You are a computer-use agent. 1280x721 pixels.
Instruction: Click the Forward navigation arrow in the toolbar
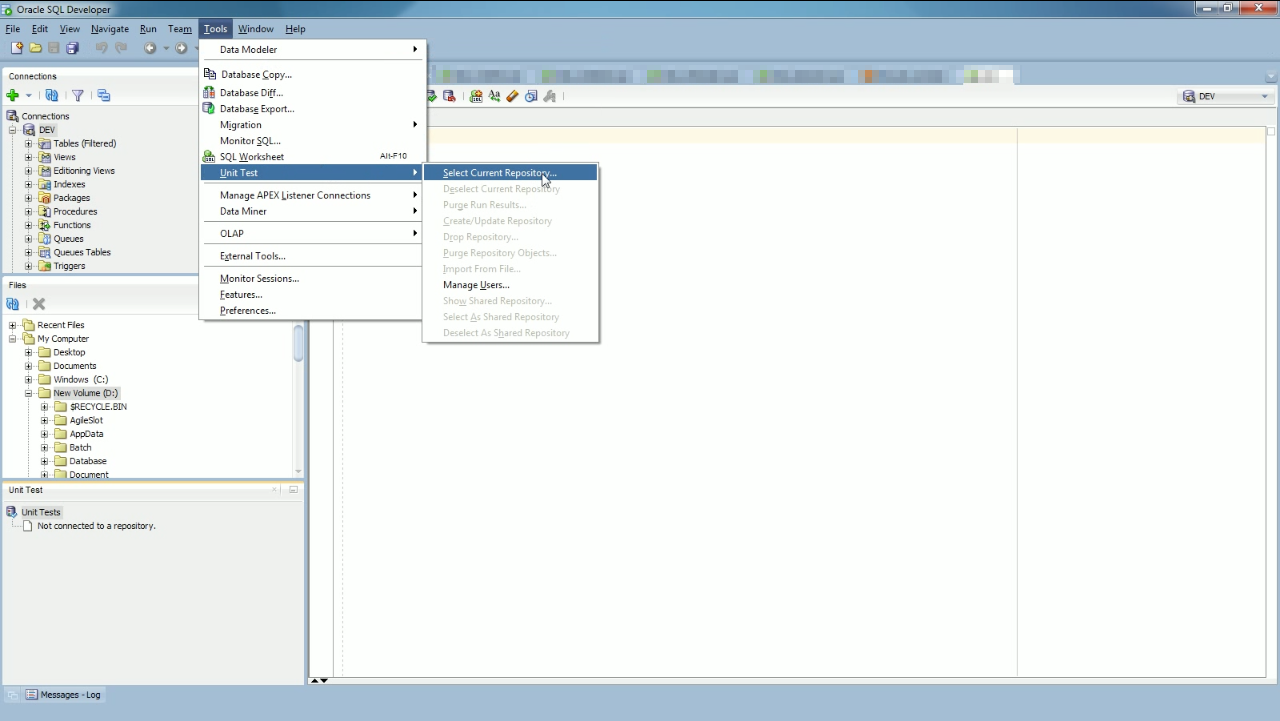coord(181,48)
